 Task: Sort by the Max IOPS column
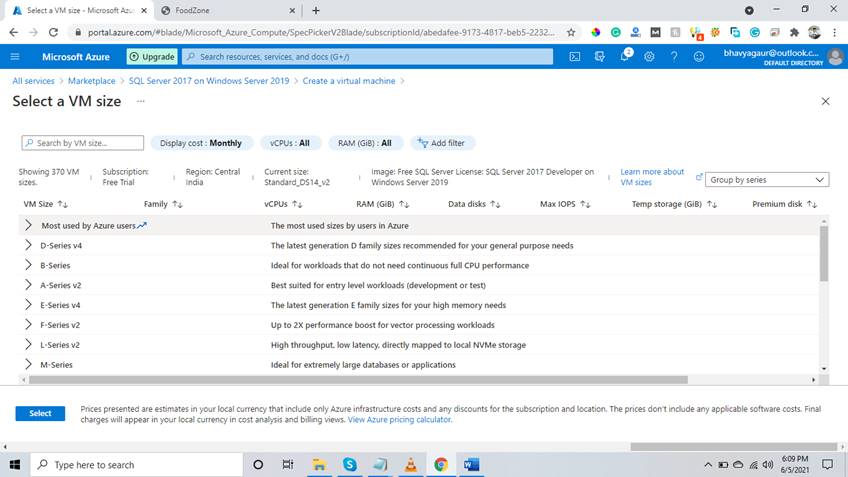(x=565, y=204)
